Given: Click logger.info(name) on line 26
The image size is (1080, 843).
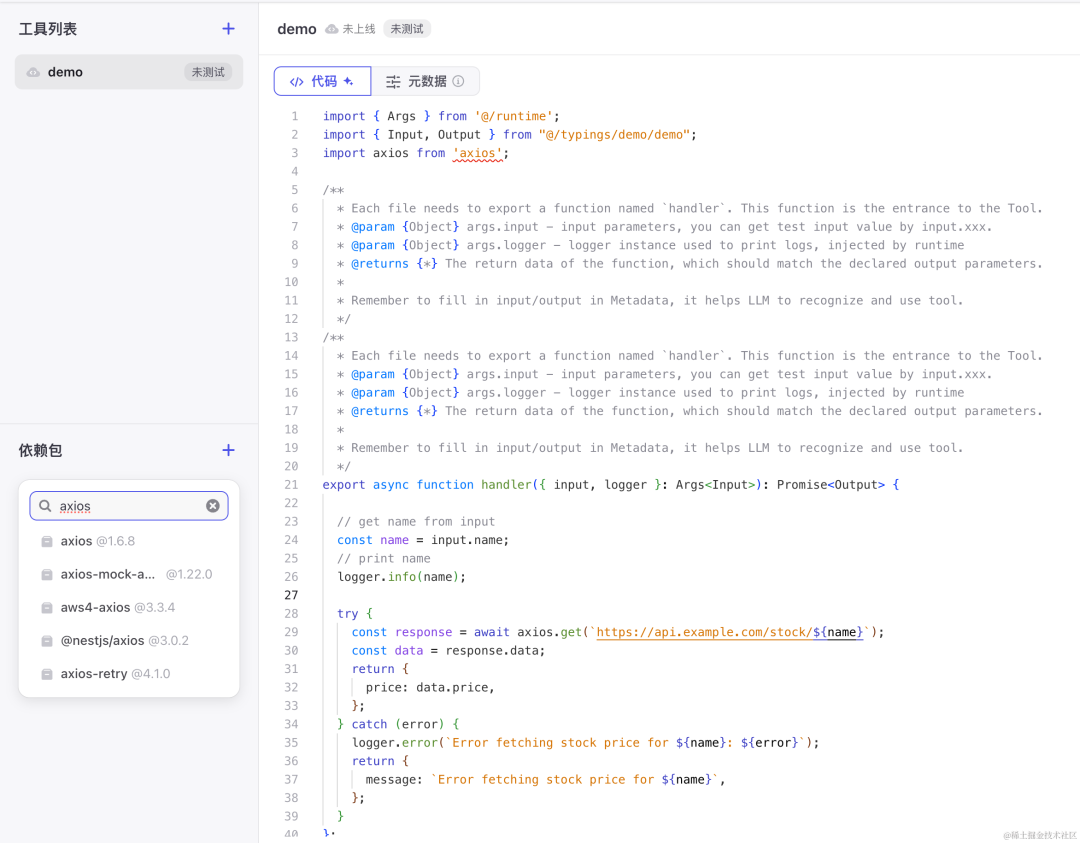Looking at the screenshot, I should pos(402,577).
